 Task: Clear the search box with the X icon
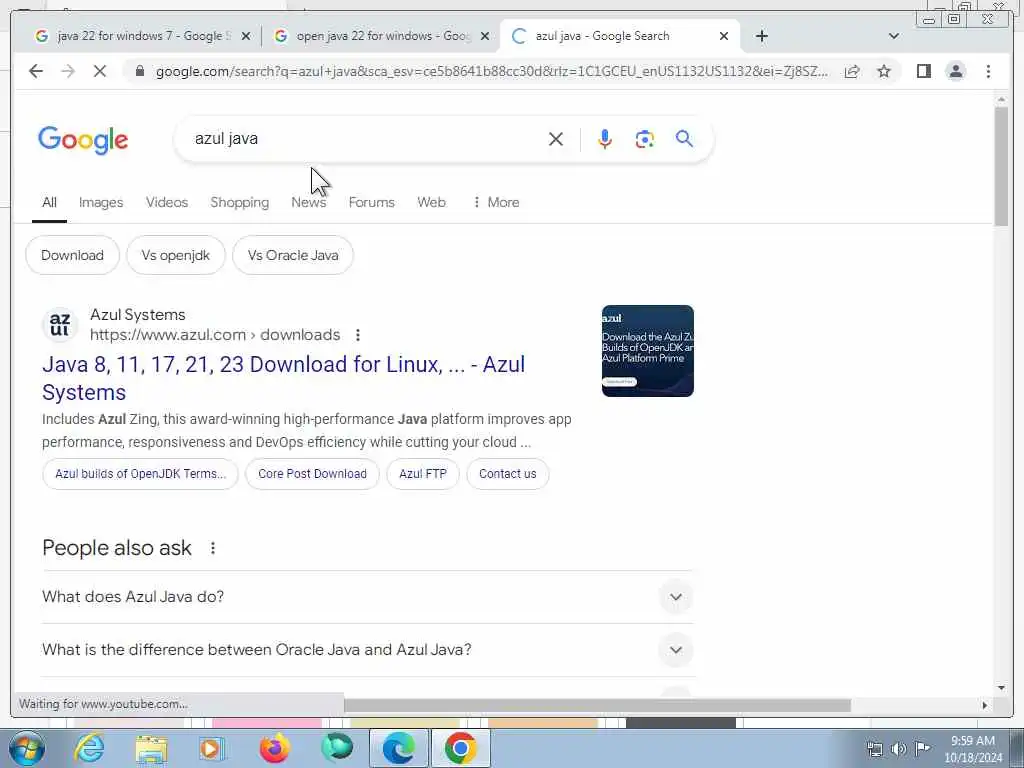pyautogui.click(x=556, y=139)
